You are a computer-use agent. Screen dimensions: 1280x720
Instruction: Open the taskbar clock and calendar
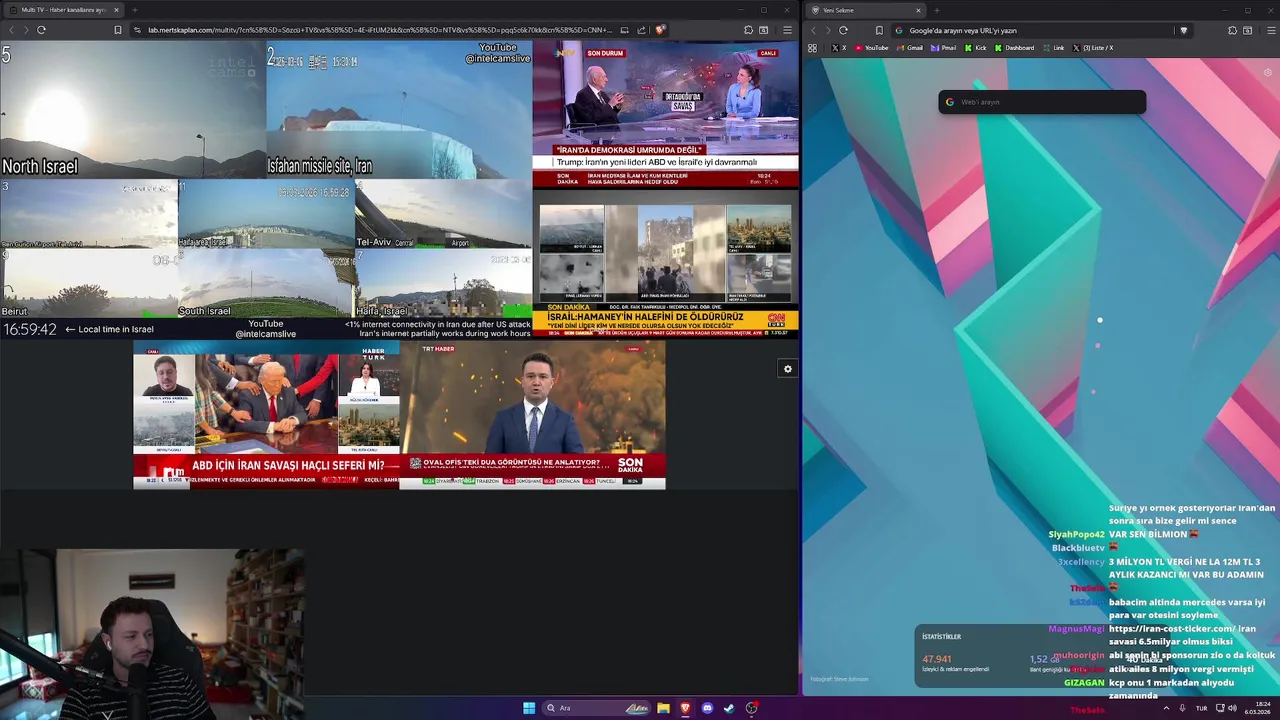click(1257, 708)
